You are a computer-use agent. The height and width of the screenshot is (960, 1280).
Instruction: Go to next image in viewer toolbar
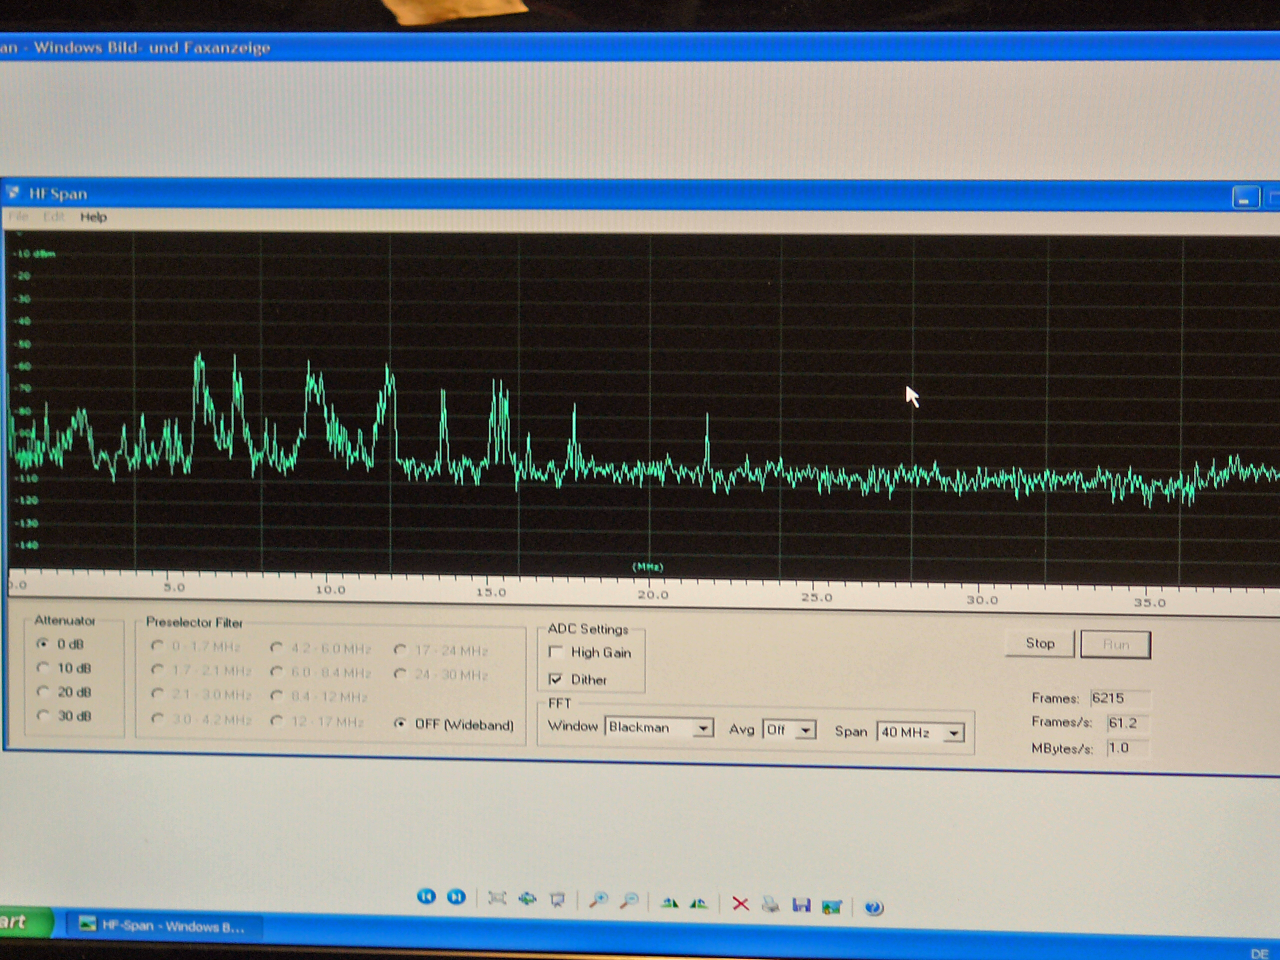pos(456,897)
